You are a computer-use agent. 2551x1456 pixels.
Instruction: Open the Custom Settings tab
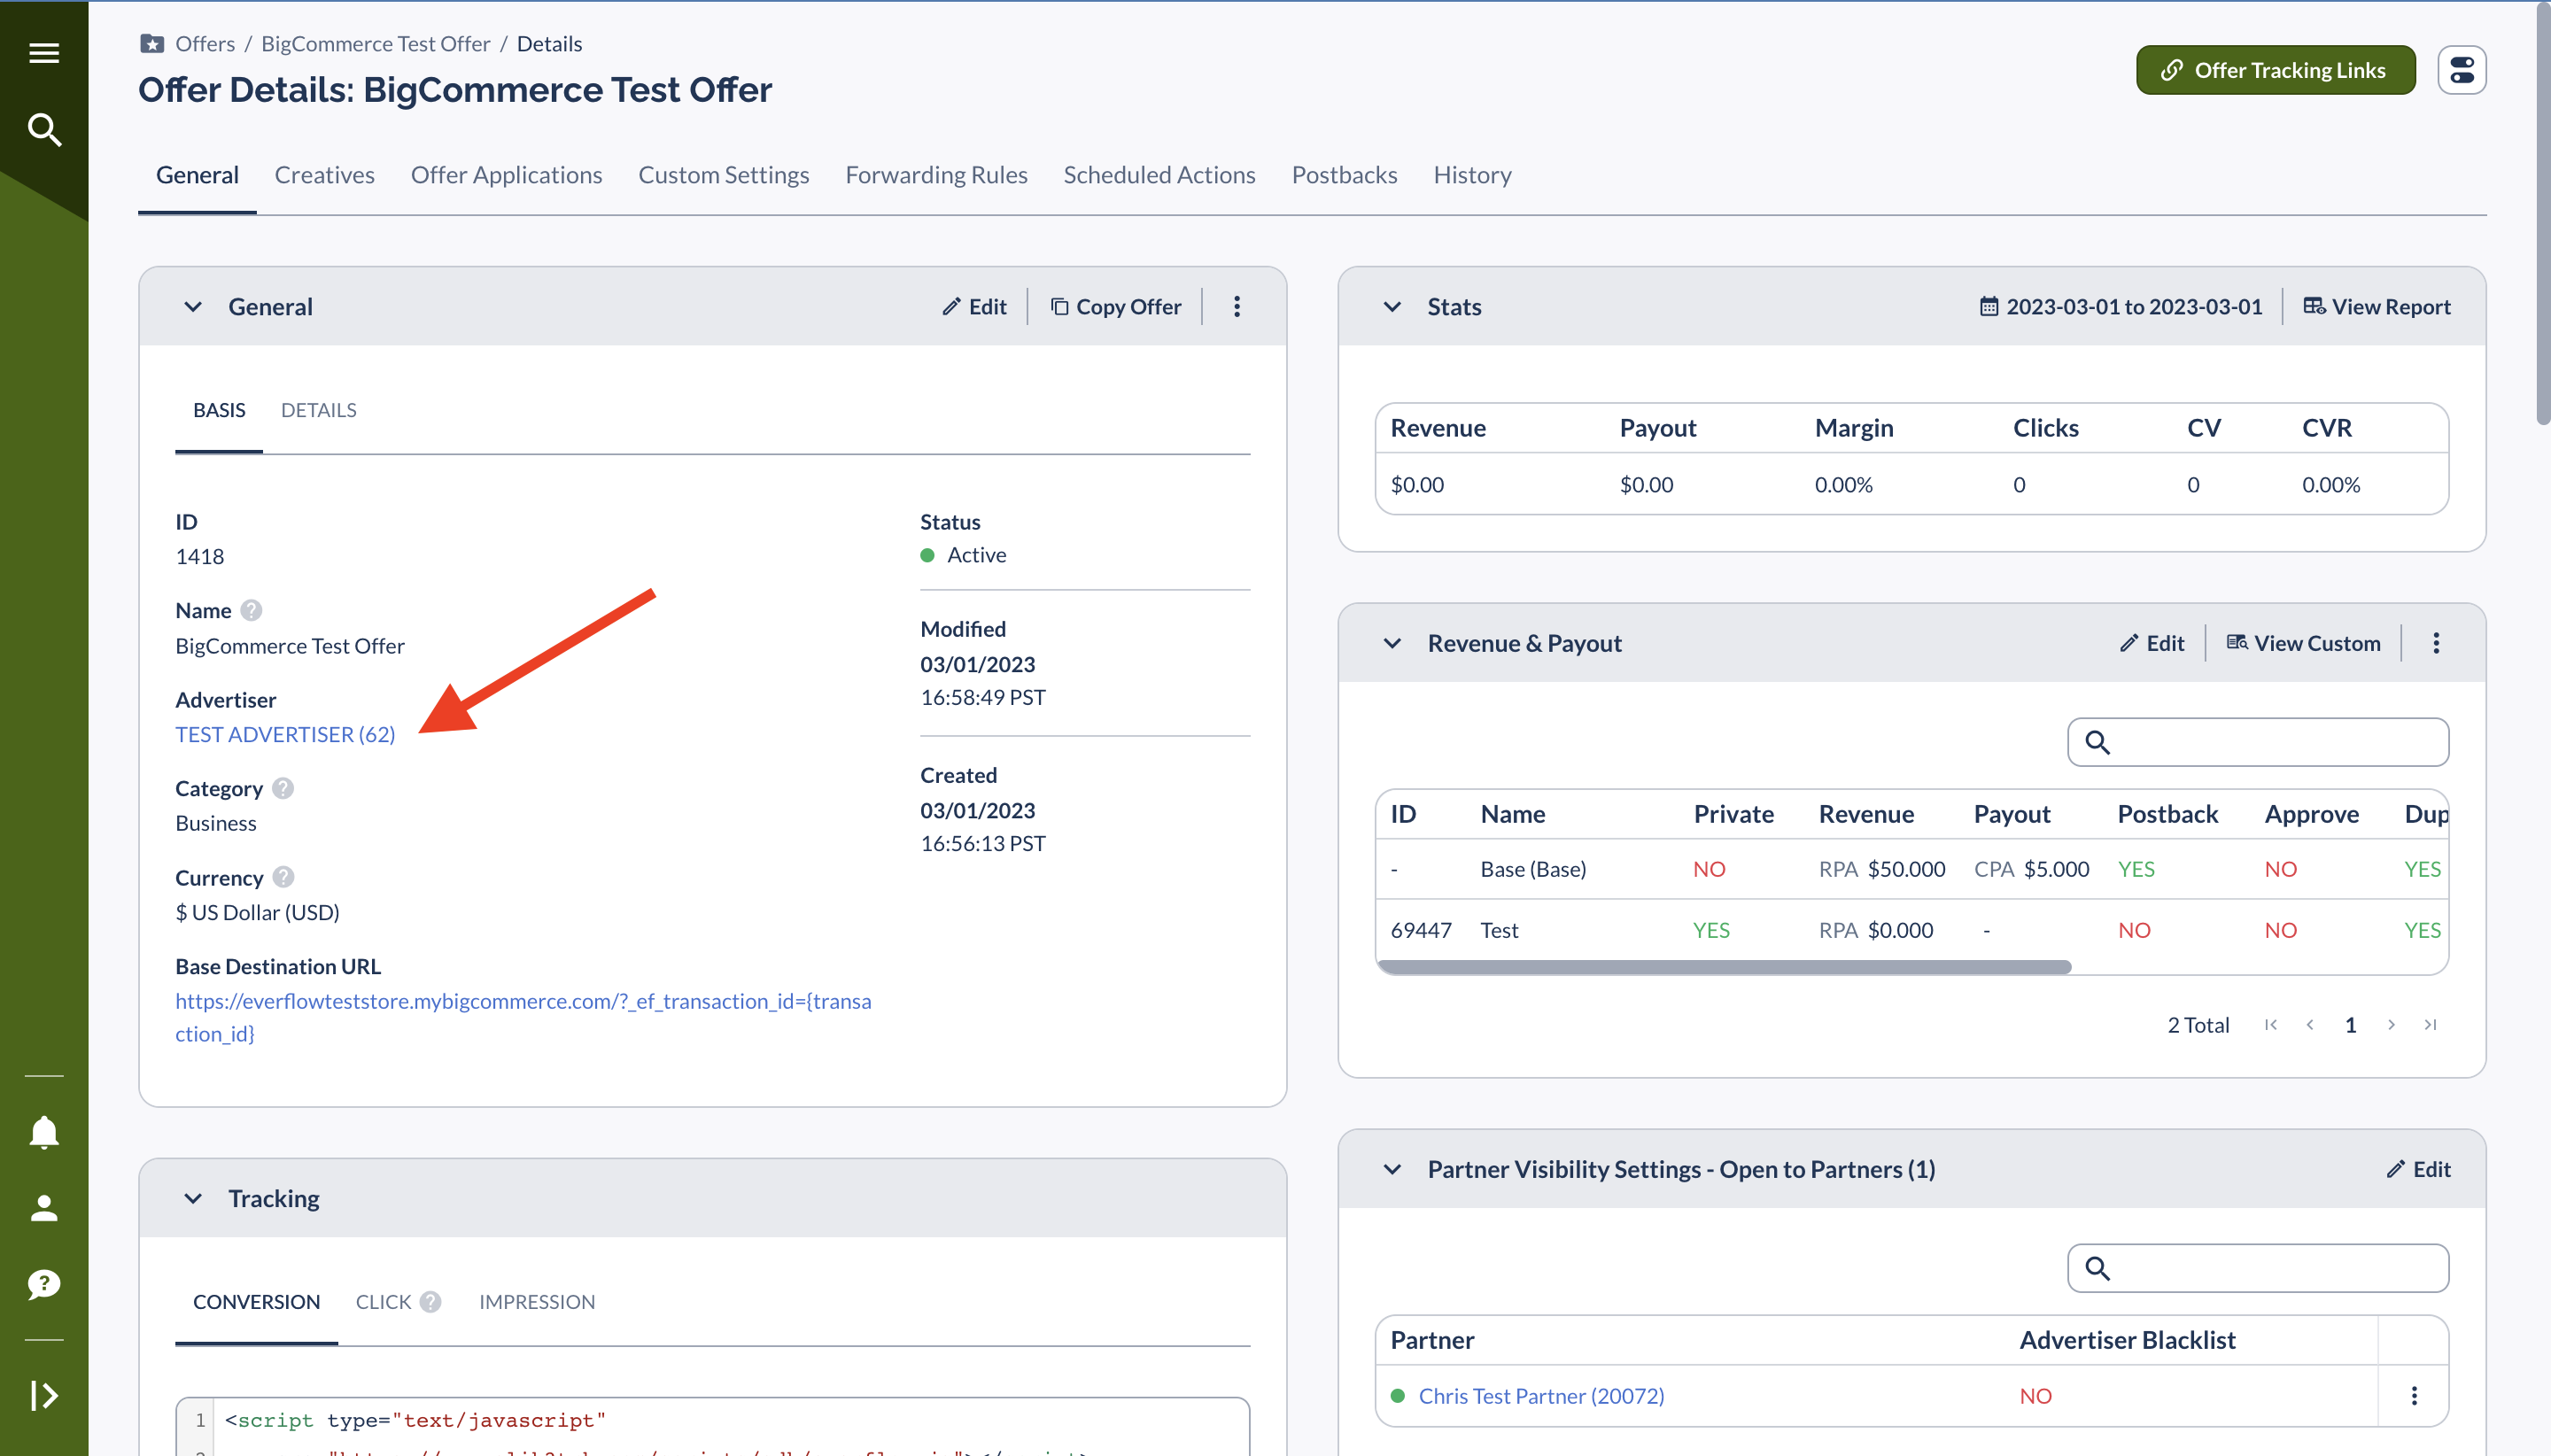(724, 175)
